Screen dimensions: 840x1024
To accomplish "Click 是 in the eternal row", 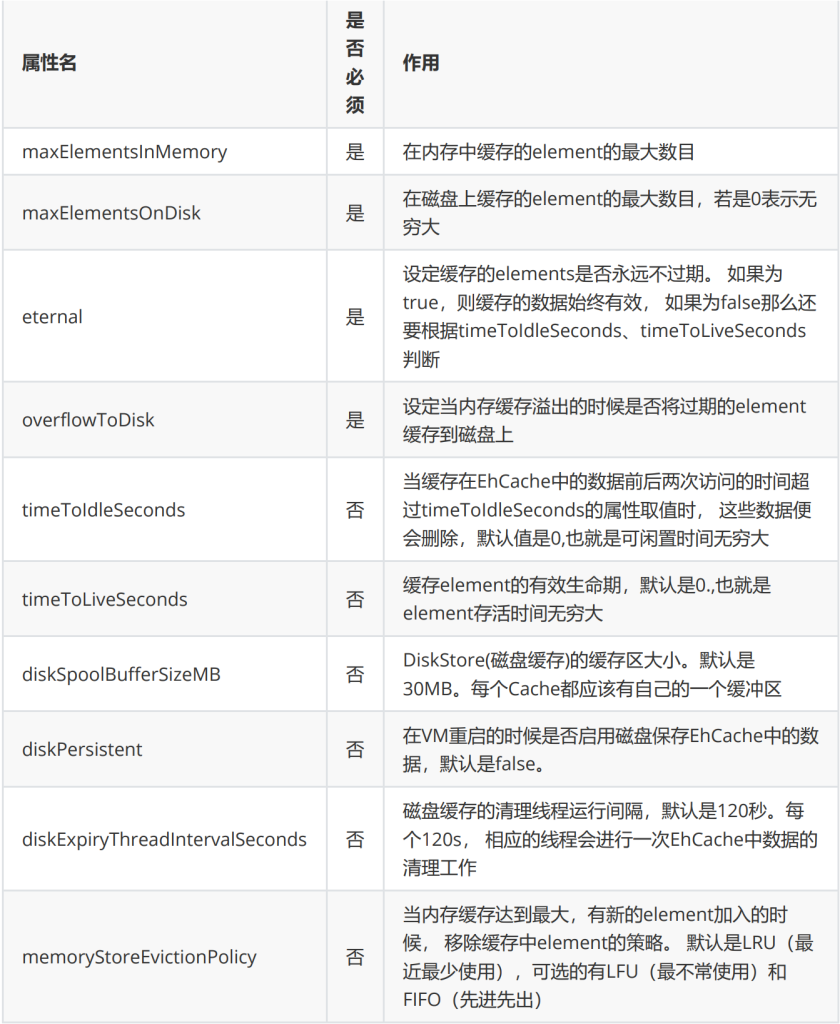I will pos(355,317).
